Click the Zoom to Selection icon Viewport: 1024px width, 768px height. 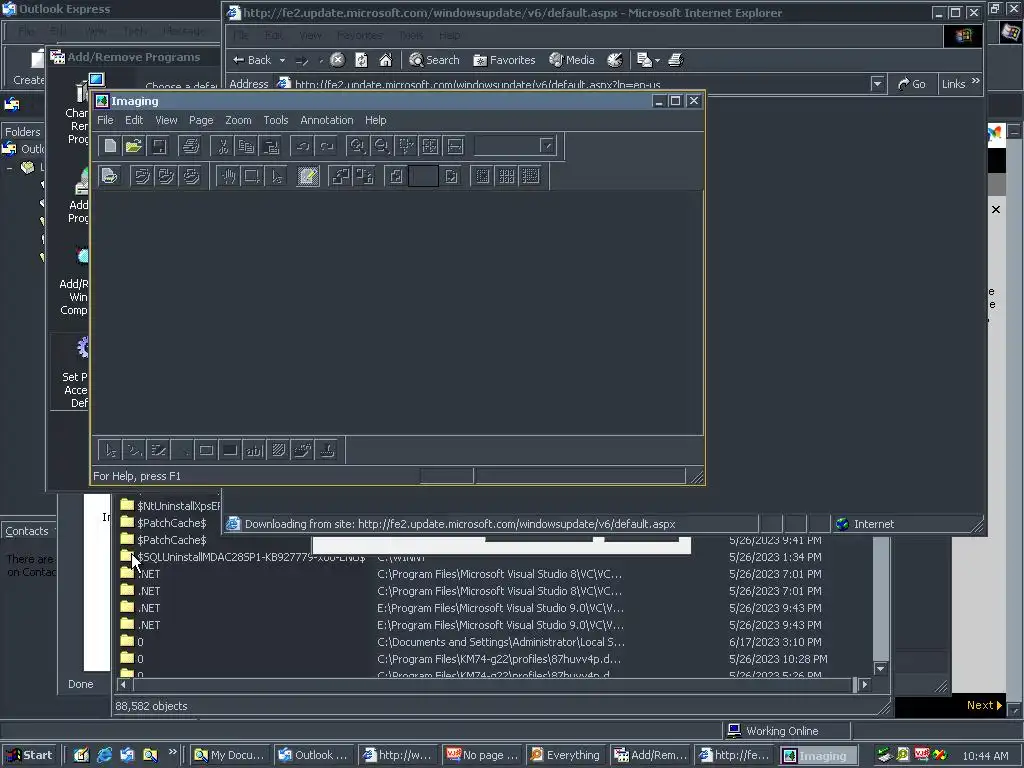tap(406, 146)
